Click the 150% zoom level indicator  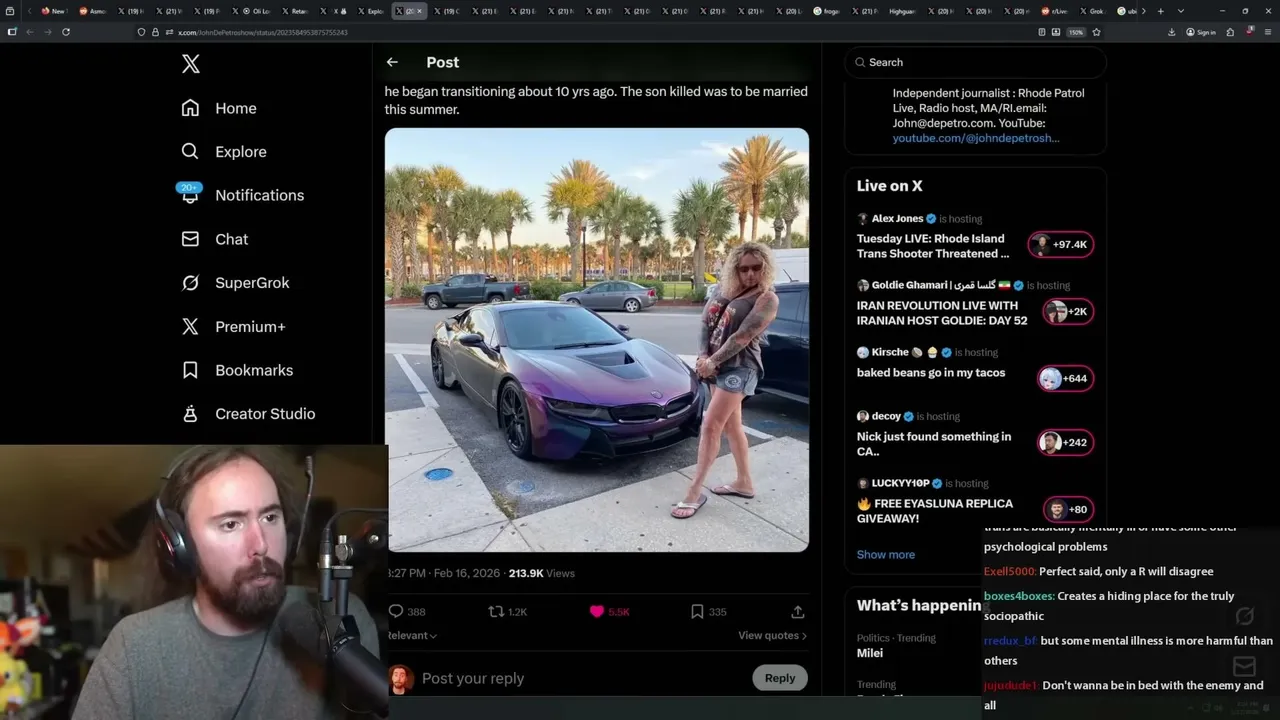point(1076,32)
